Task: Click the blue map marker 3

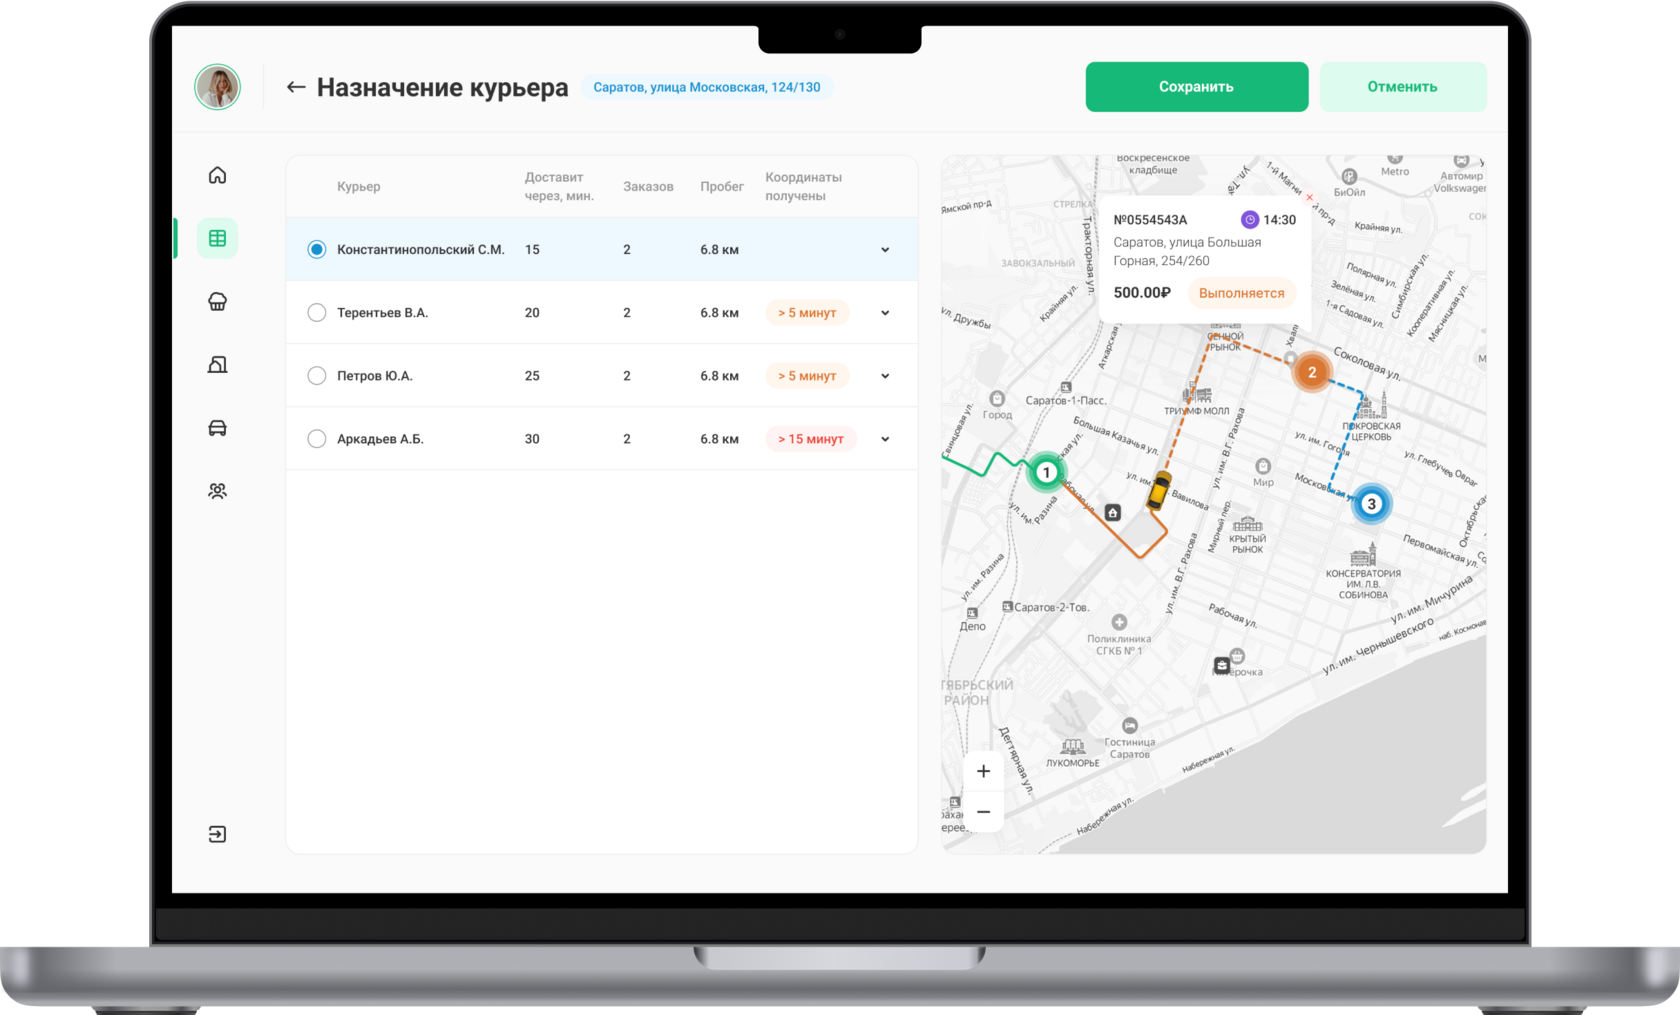Action: 1371,504
